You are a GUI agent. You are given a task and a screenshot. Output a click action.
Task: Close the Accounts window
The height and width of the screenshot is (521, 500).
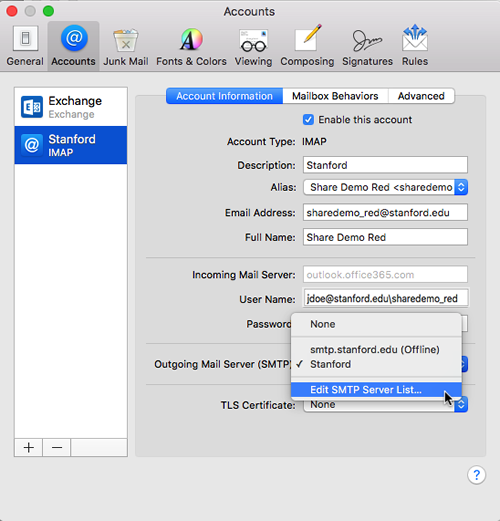[x=12, y=11]
